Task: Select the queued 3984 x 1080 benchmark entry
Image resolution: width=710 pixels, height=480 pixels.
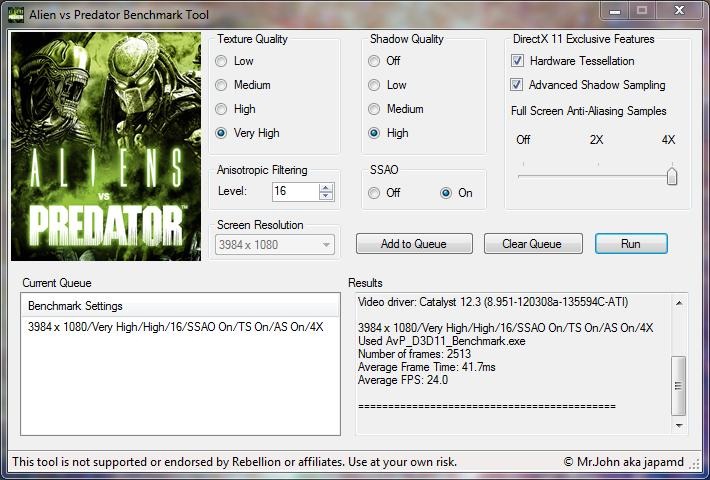Action: (x=175, y=327)
